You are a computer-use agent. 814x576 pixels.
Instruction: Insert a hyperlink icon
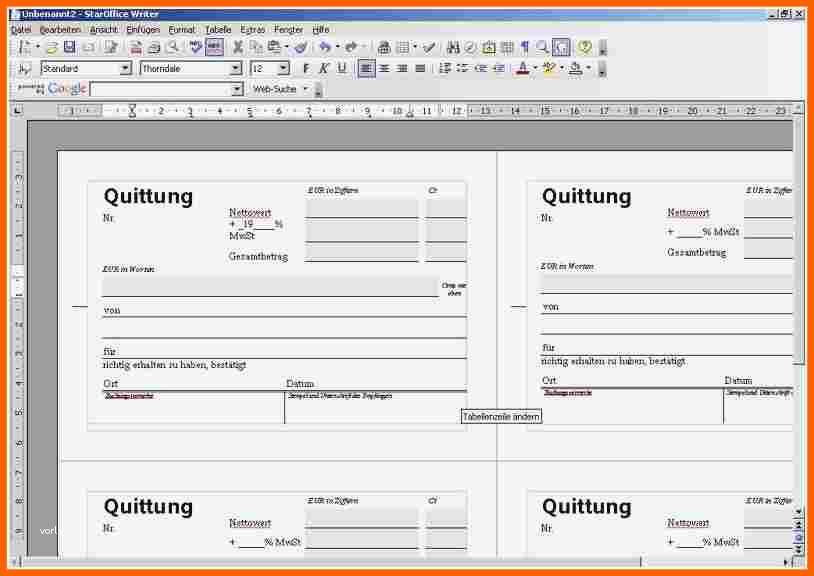pos(384,47)
